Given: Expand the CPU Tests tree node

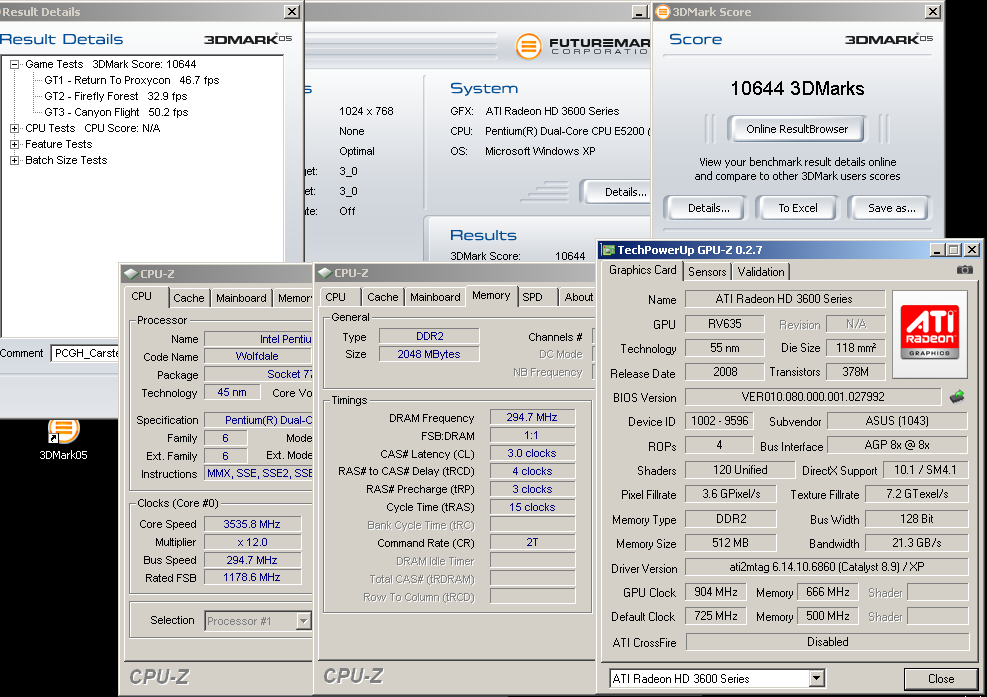Looking at the screenshot, I should (14, 128).
